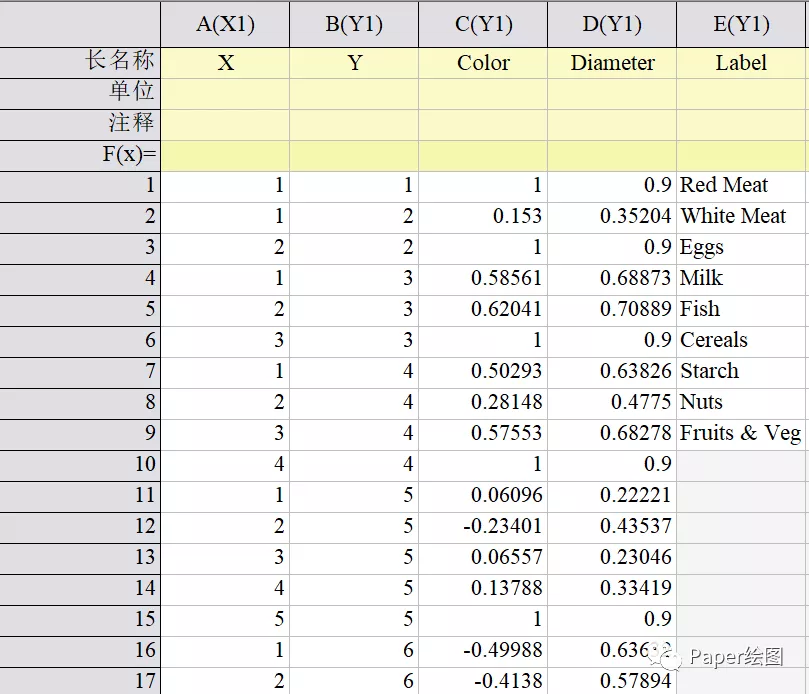Select the cell labeled Red Meat
The height and width of the screenshot is (694, 809).
(x=742, y=185)
